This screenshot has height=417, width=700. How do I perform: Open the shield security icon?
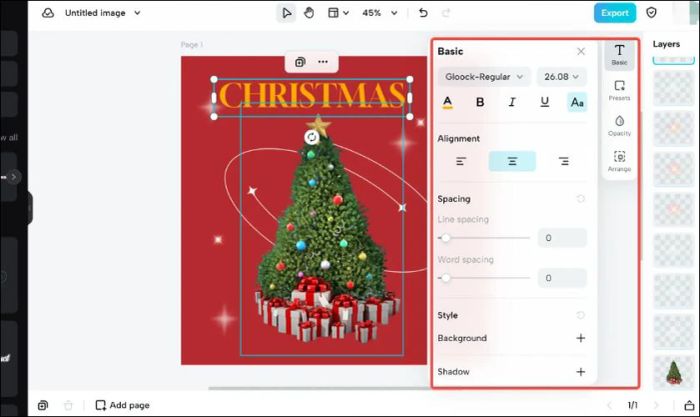[x=651, y=13]
